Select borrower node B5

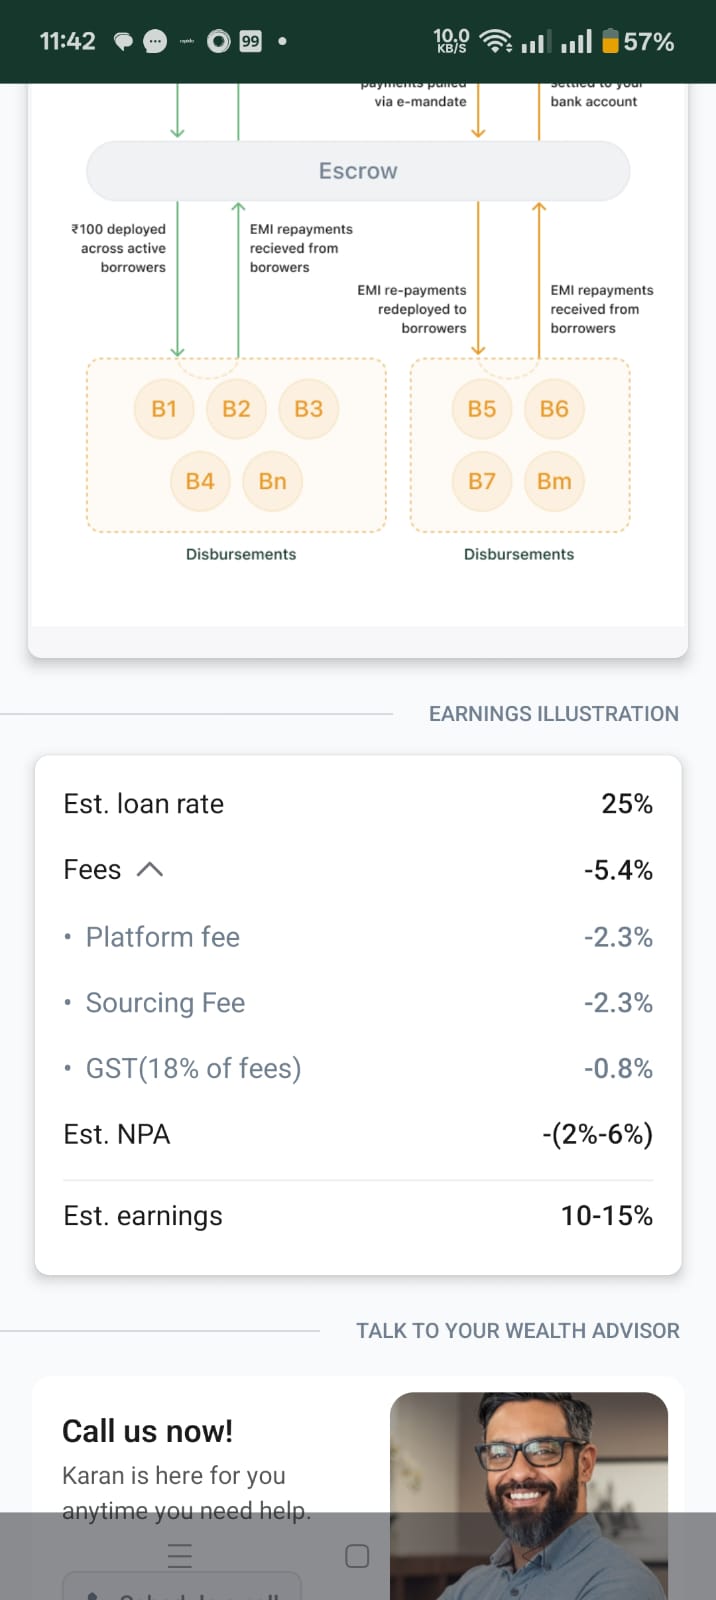click(x=481, y=409)
